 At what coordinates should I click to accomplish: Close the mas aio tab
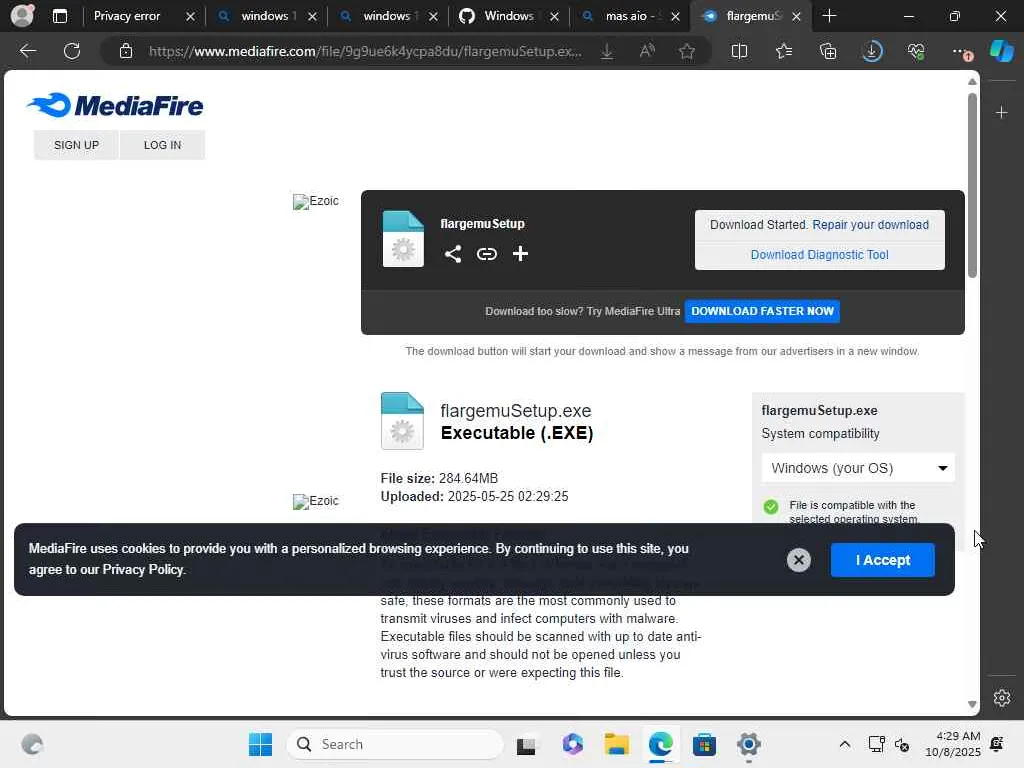click(x=675, y=16)
